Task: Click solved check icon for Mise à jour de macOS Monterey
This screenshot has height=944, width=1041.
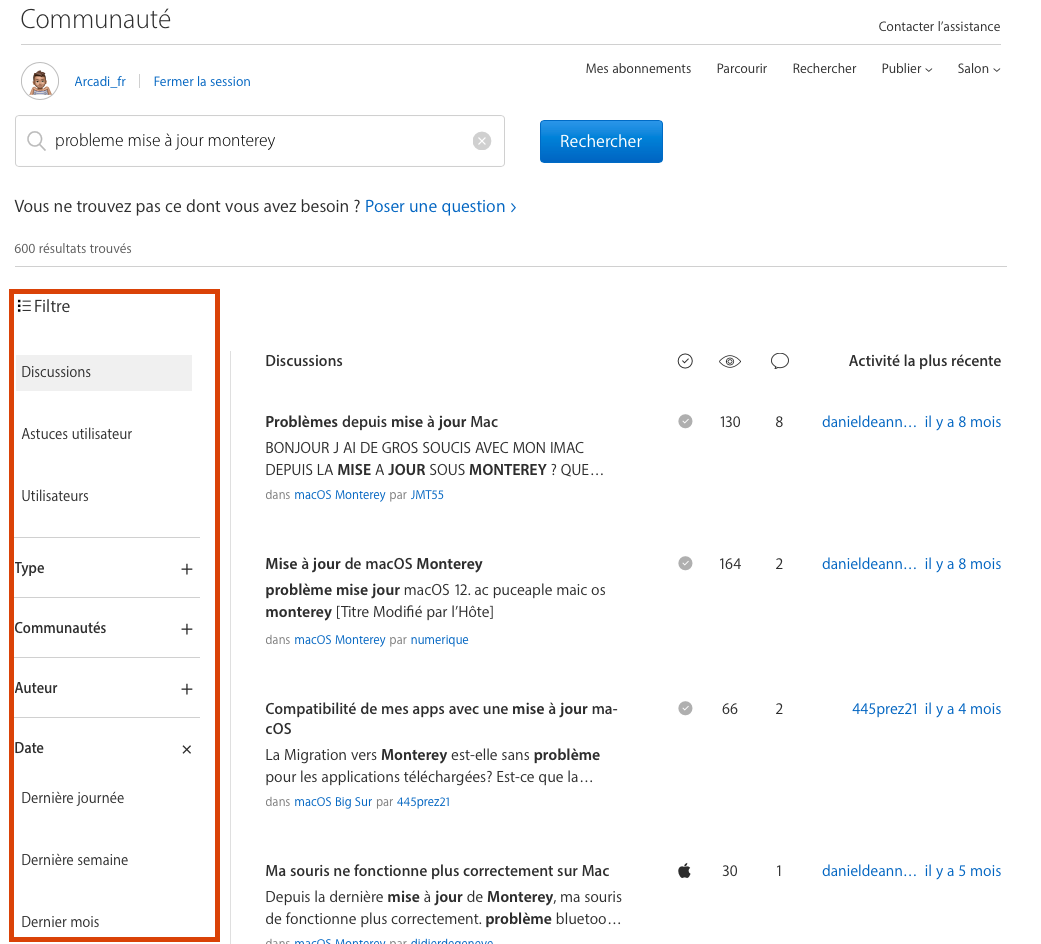Action: pos(685,564)
